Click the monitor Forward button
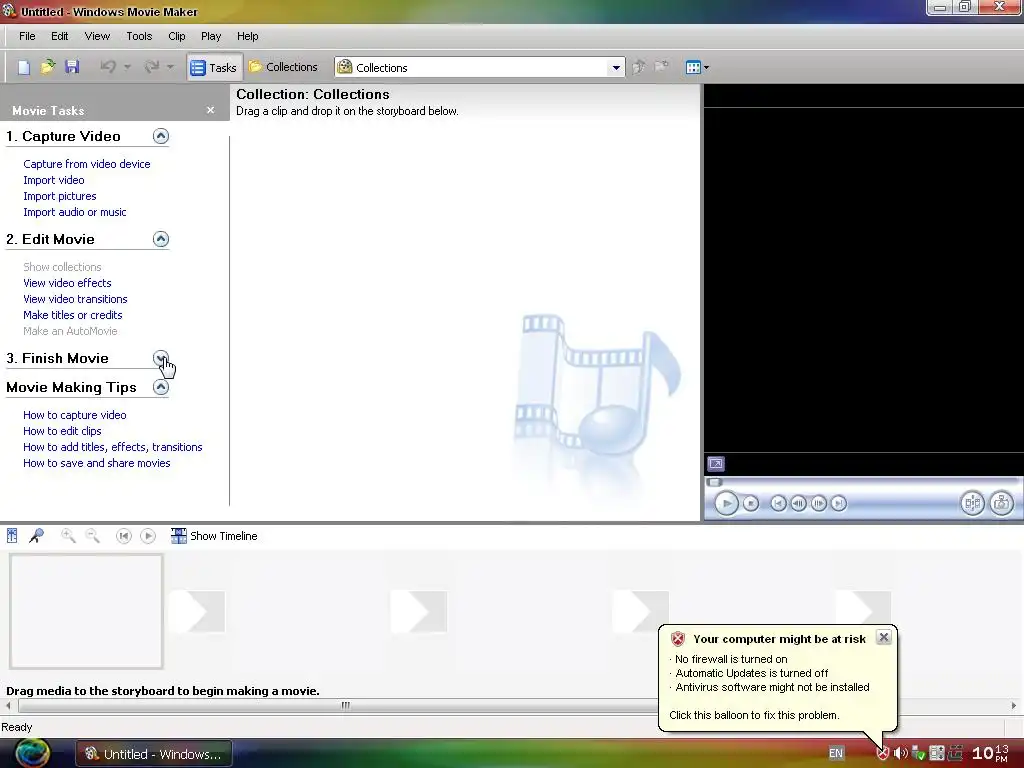The width and height of the screenshot is (1024, 768). click(839, 503)
